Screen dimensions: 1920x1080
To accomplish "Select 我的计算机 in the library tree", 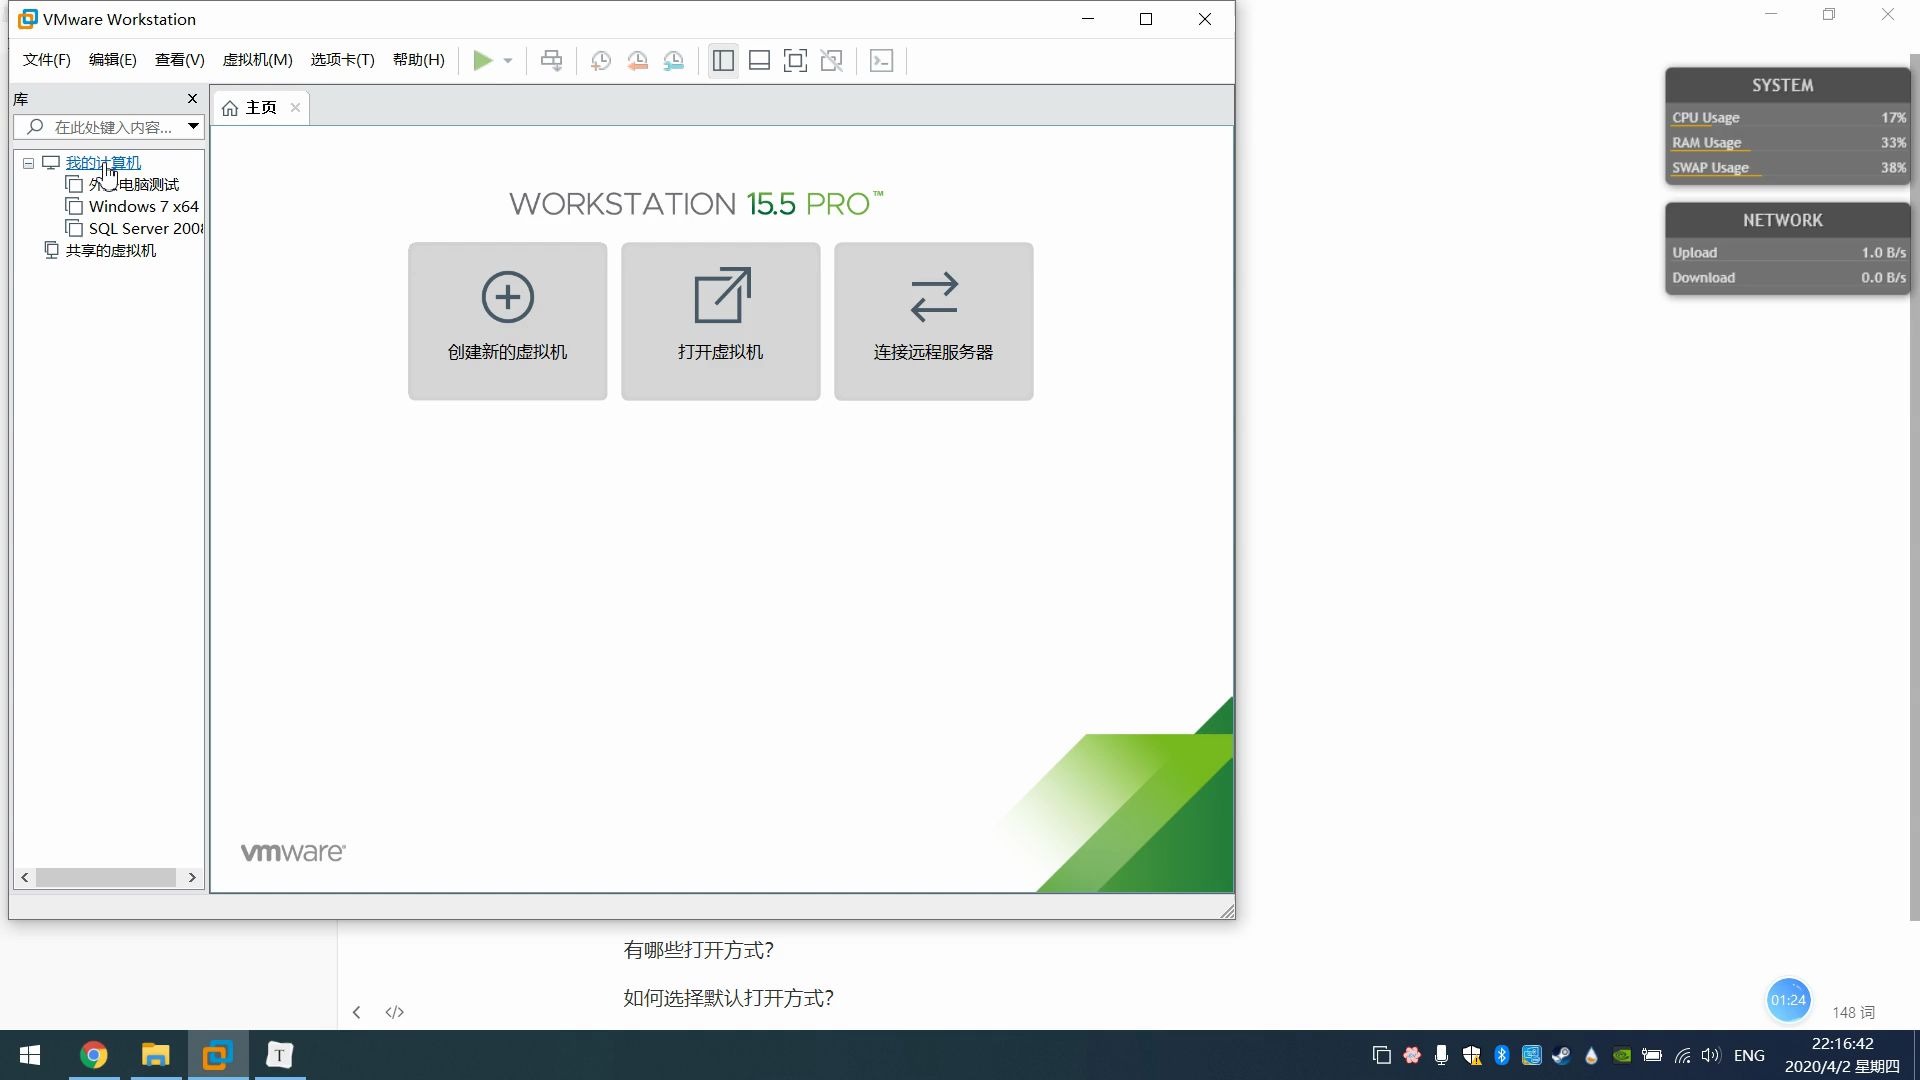I will [x=103, y=163].
